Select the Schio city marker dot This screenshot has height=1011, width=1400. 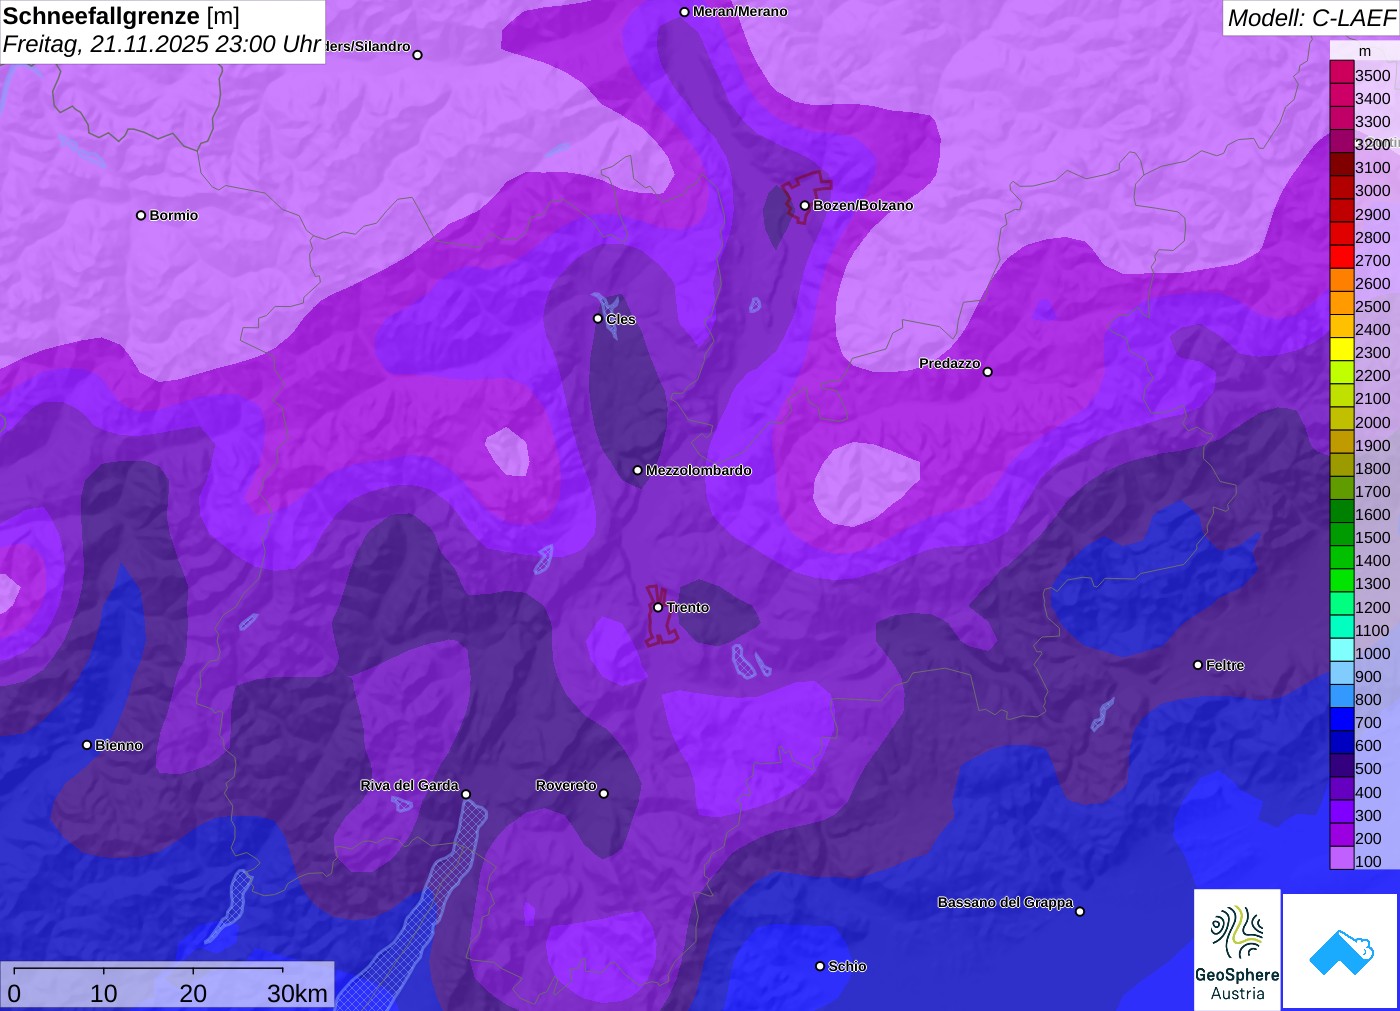820,966
